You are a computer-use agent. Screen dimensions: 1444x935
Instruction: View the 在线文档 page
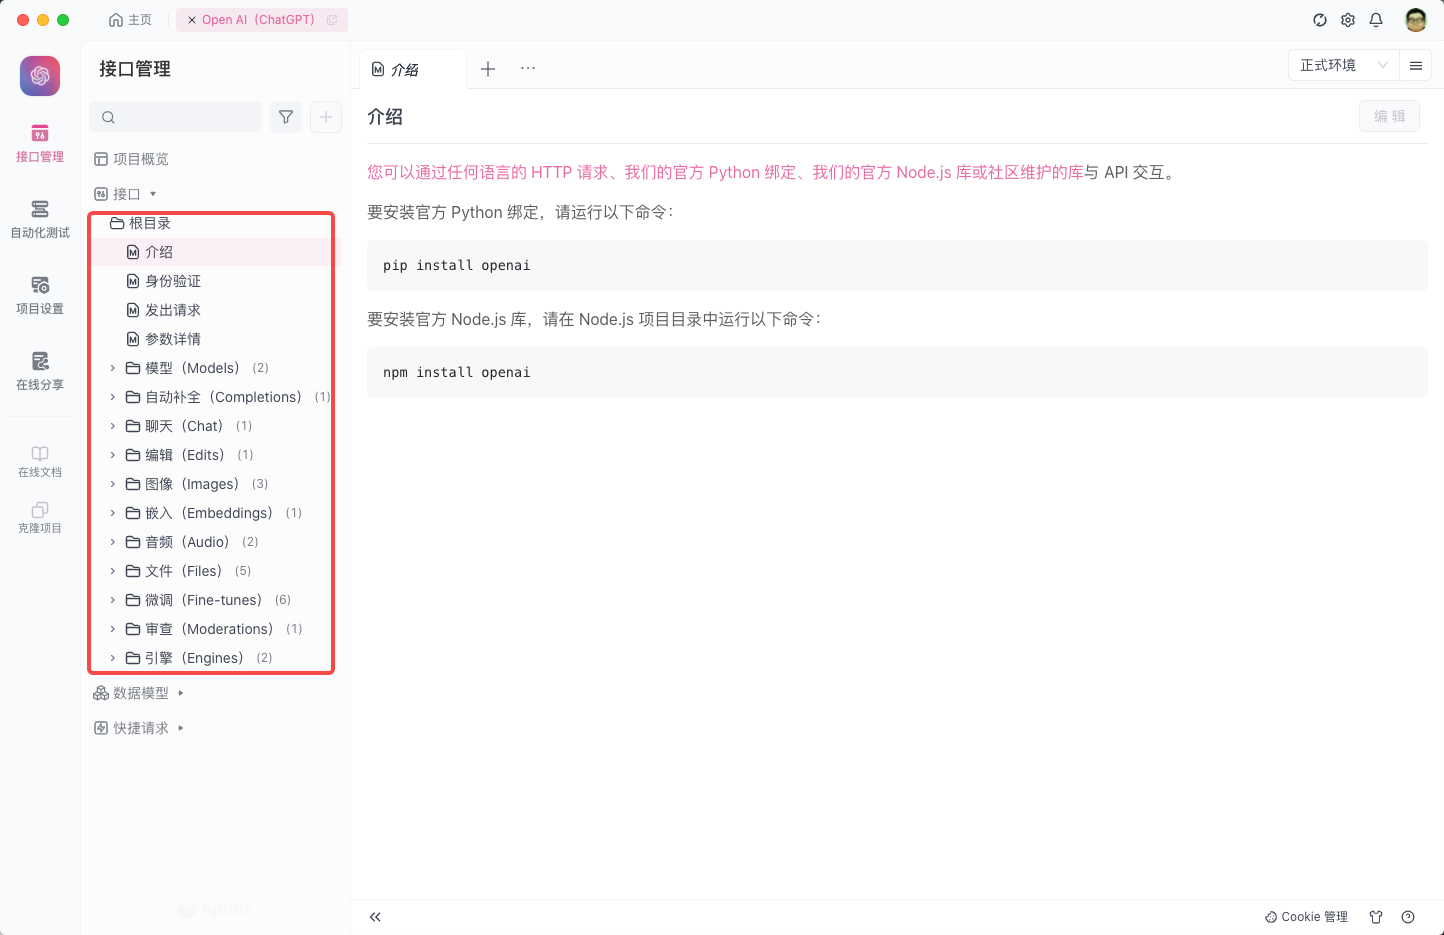click(x=39, y=460)
